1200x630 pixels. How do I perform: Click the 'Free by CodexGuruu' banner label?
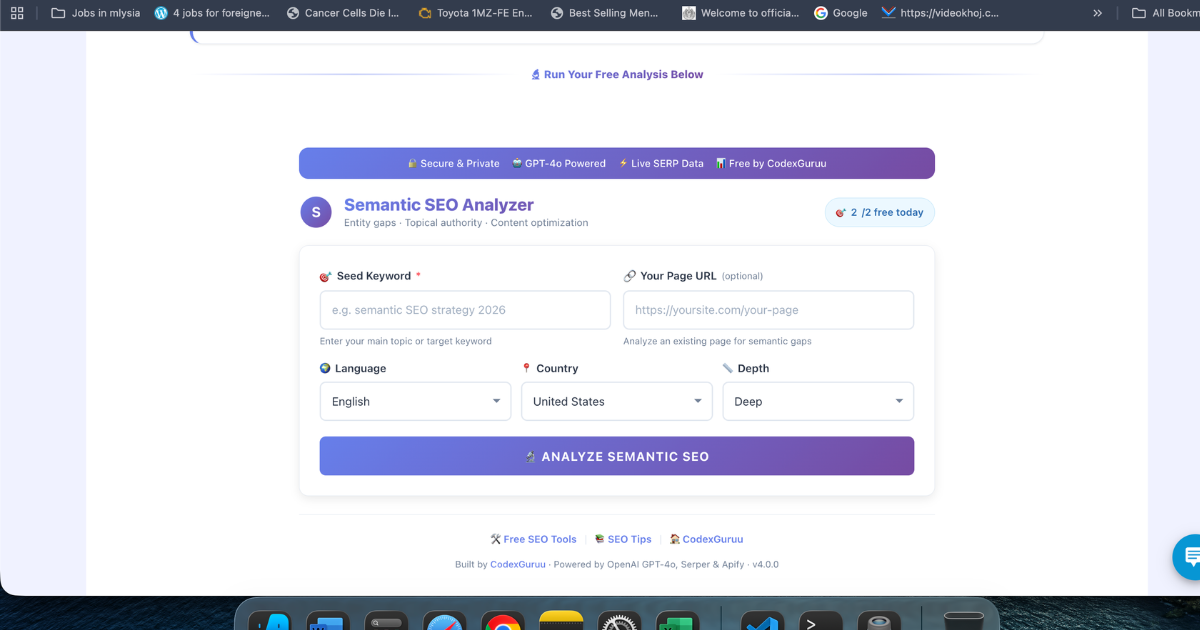point(771,163)
